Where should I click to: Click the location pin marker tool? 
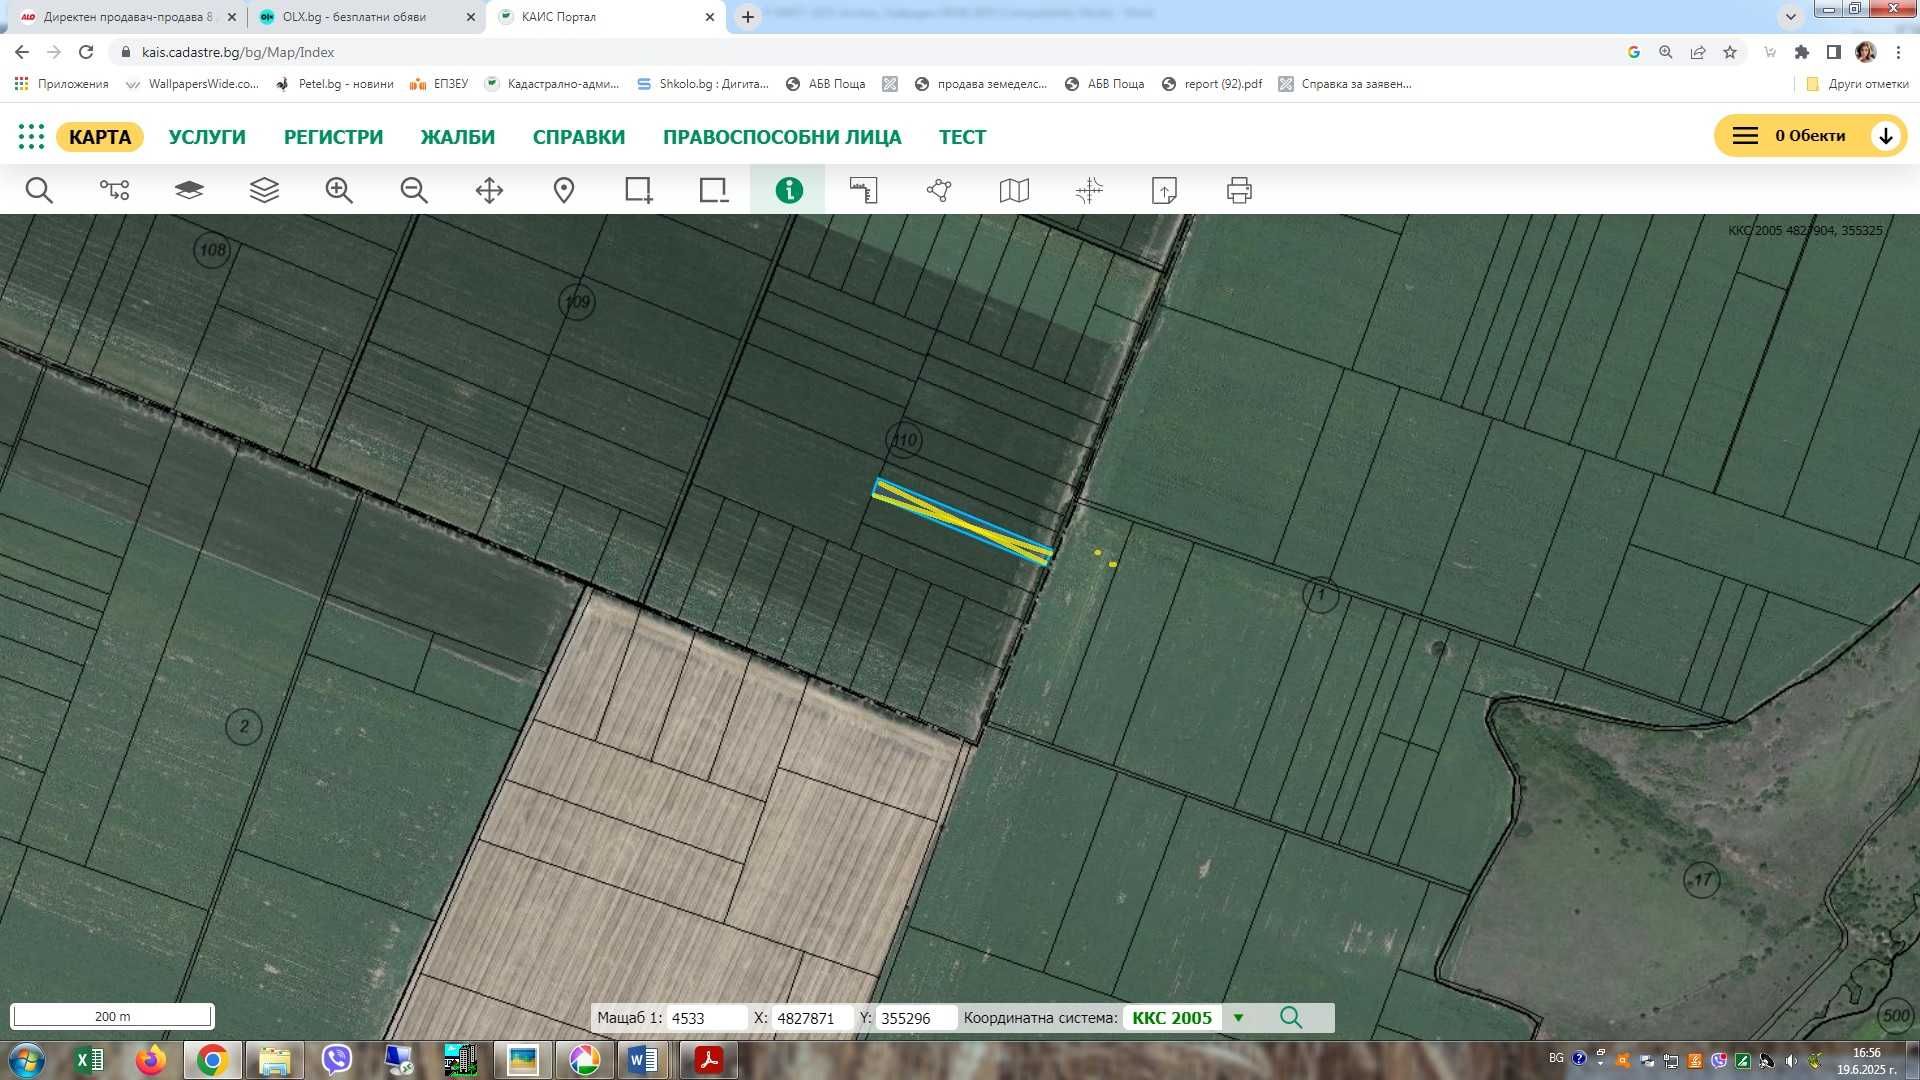564,190
